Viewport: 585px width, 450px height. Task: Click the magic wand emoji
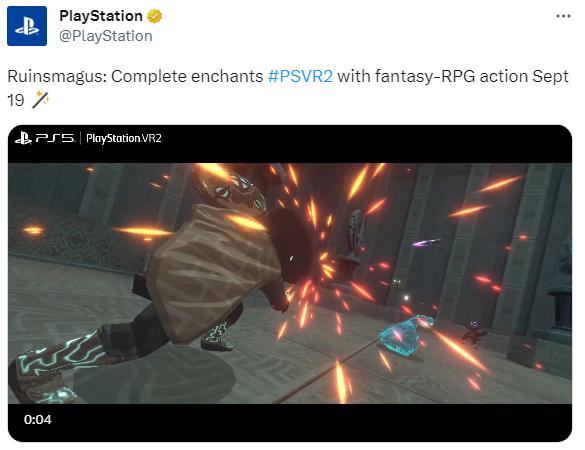pyautogui.click(x=41, y=100)
